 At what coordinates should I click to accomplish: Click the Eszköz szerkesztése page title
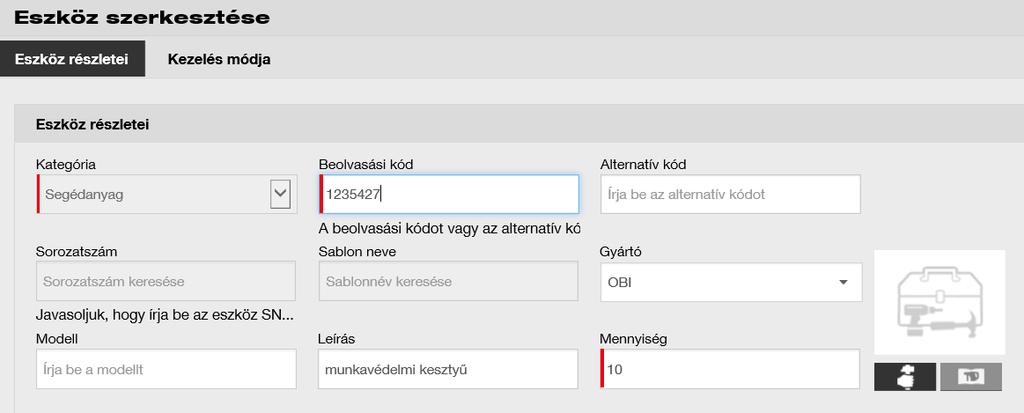(142, 18)
